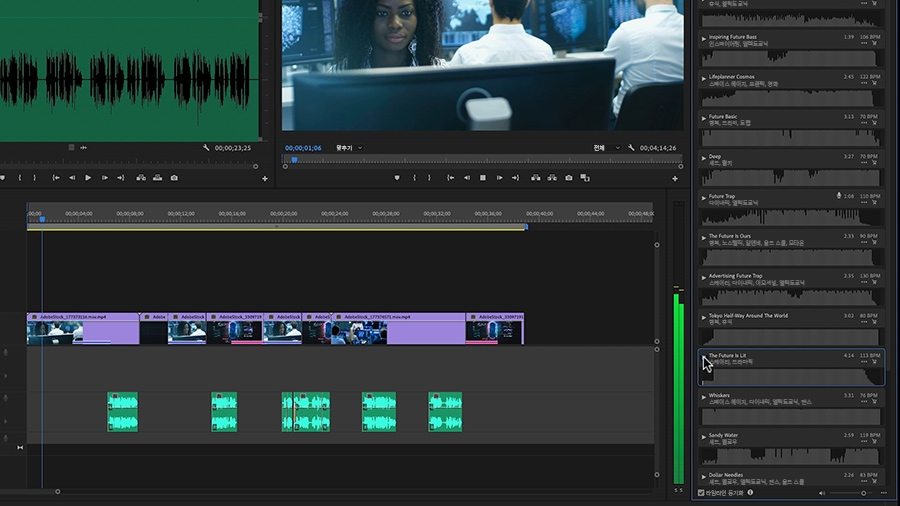Click the waveform of The Future Is Lit
Image resolution: width=900 pixels, height=506 pixels.
[790, 376]
